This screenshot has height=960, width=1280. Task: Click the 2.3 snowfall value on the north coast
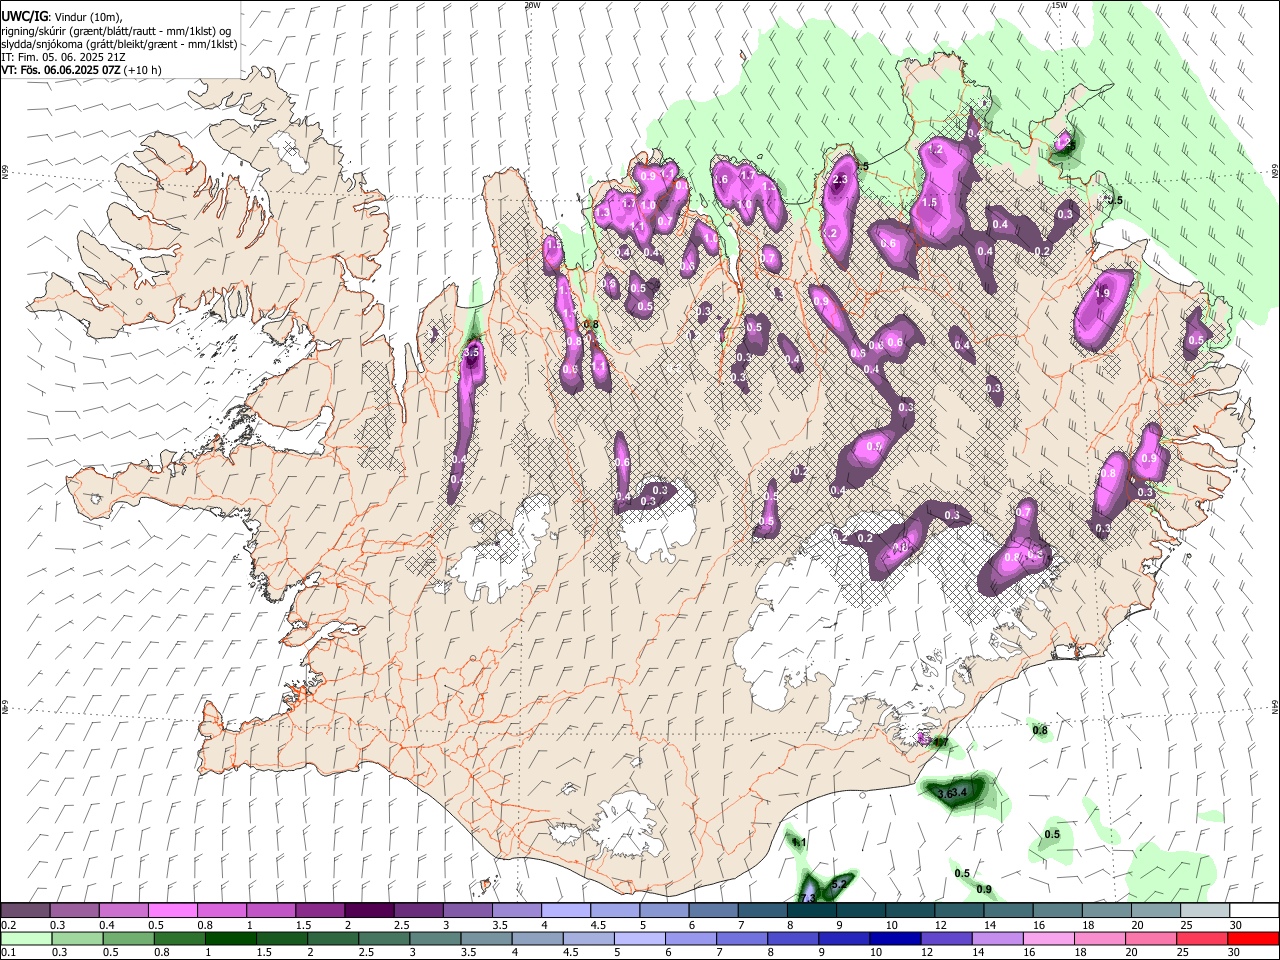click(x=840, y=180)
